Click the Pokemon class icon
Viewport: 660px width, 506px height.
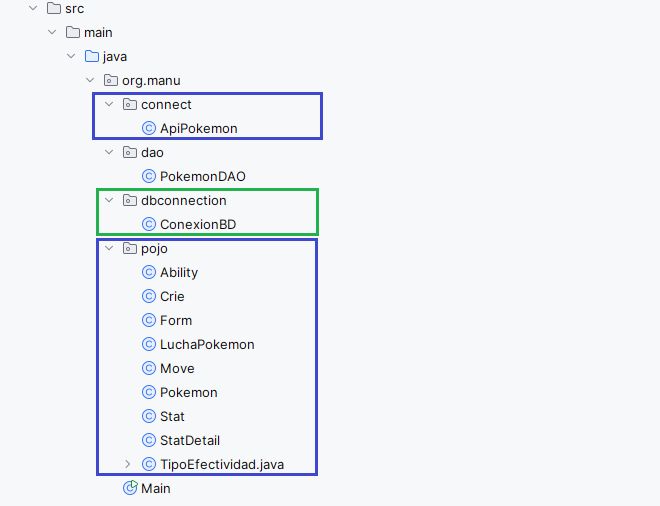pyautogui.click(x=149, y=392)
